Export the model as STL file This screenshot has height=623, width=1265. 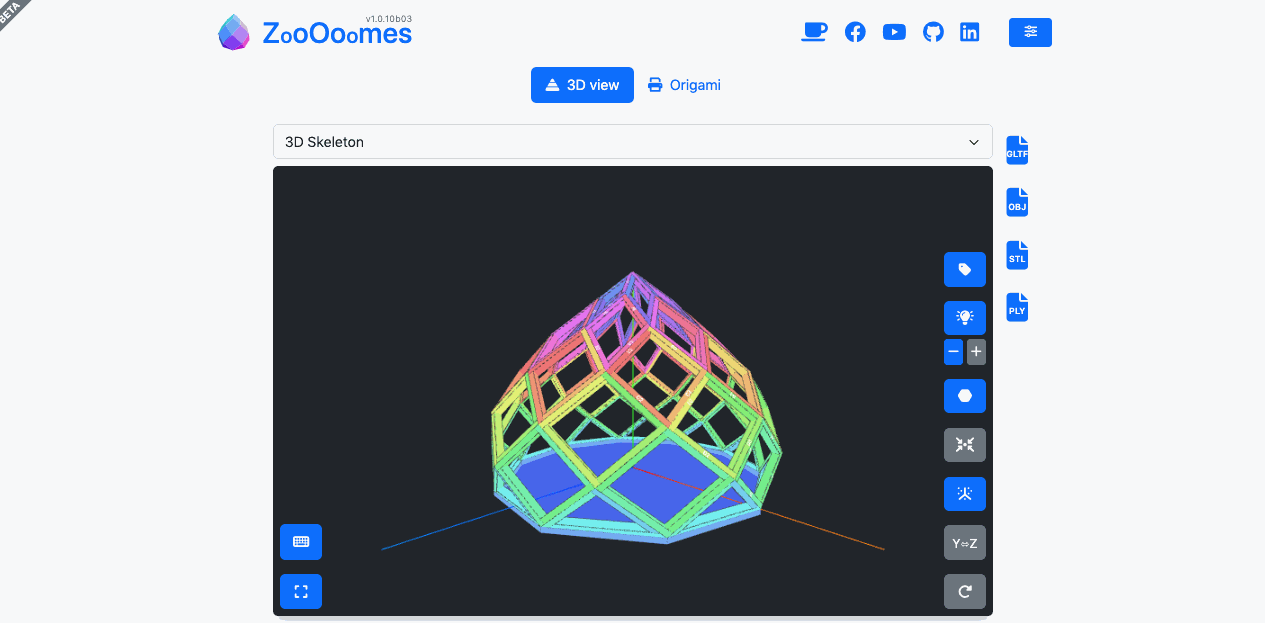point(1017,255)
